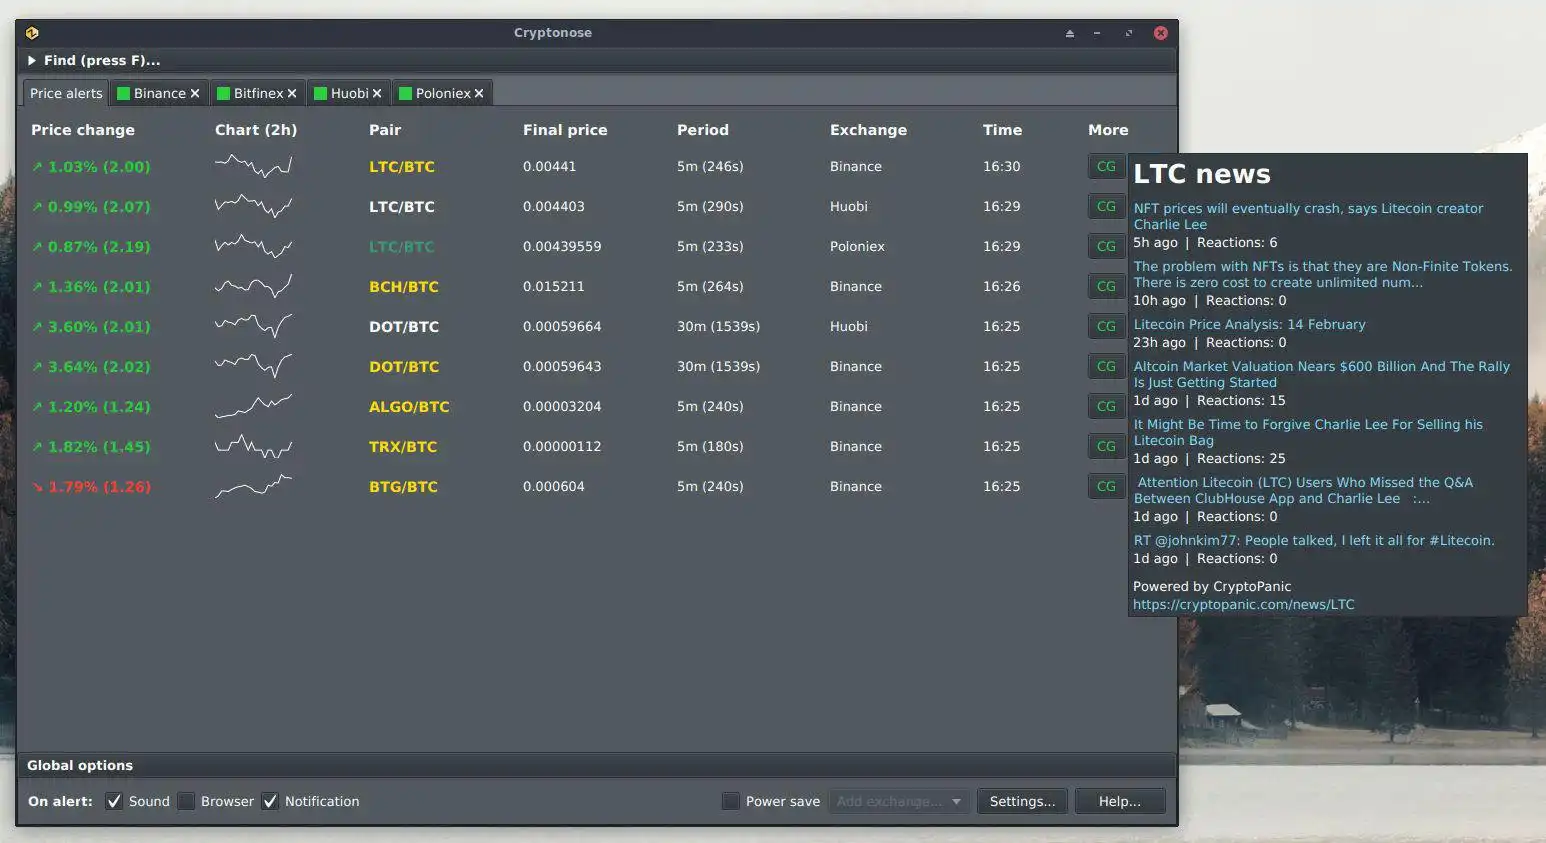The width and height of the screenshot is (1546, 843).
Task: Click the green status square on Huobi tab
Action: [320, 93]
